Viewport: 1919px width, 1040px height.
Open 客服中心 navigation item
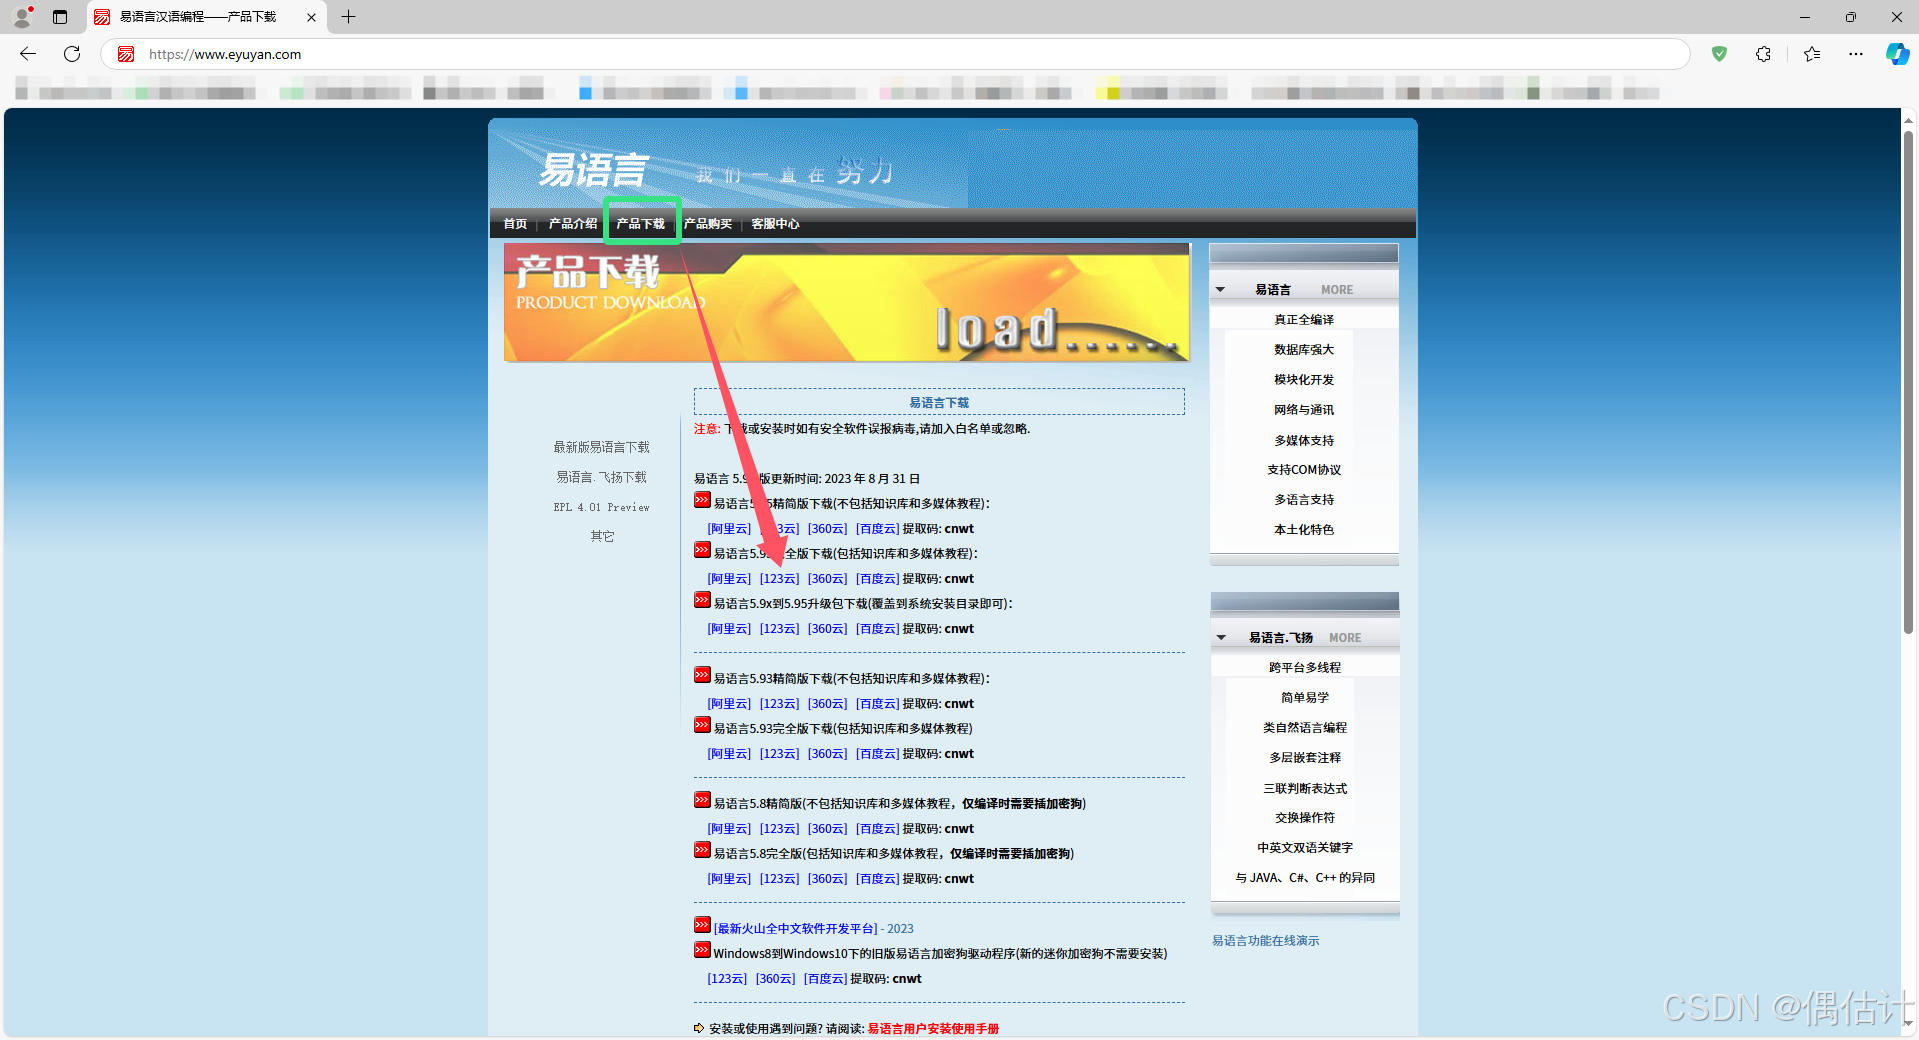tap(775, 224)
